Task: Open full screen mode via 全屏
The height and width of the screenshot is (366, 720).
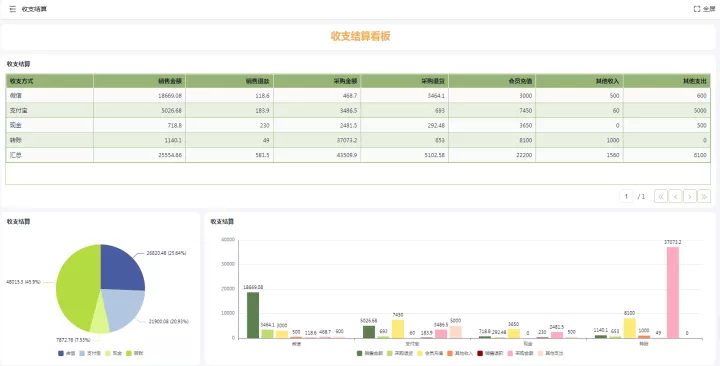Action: 704,9
